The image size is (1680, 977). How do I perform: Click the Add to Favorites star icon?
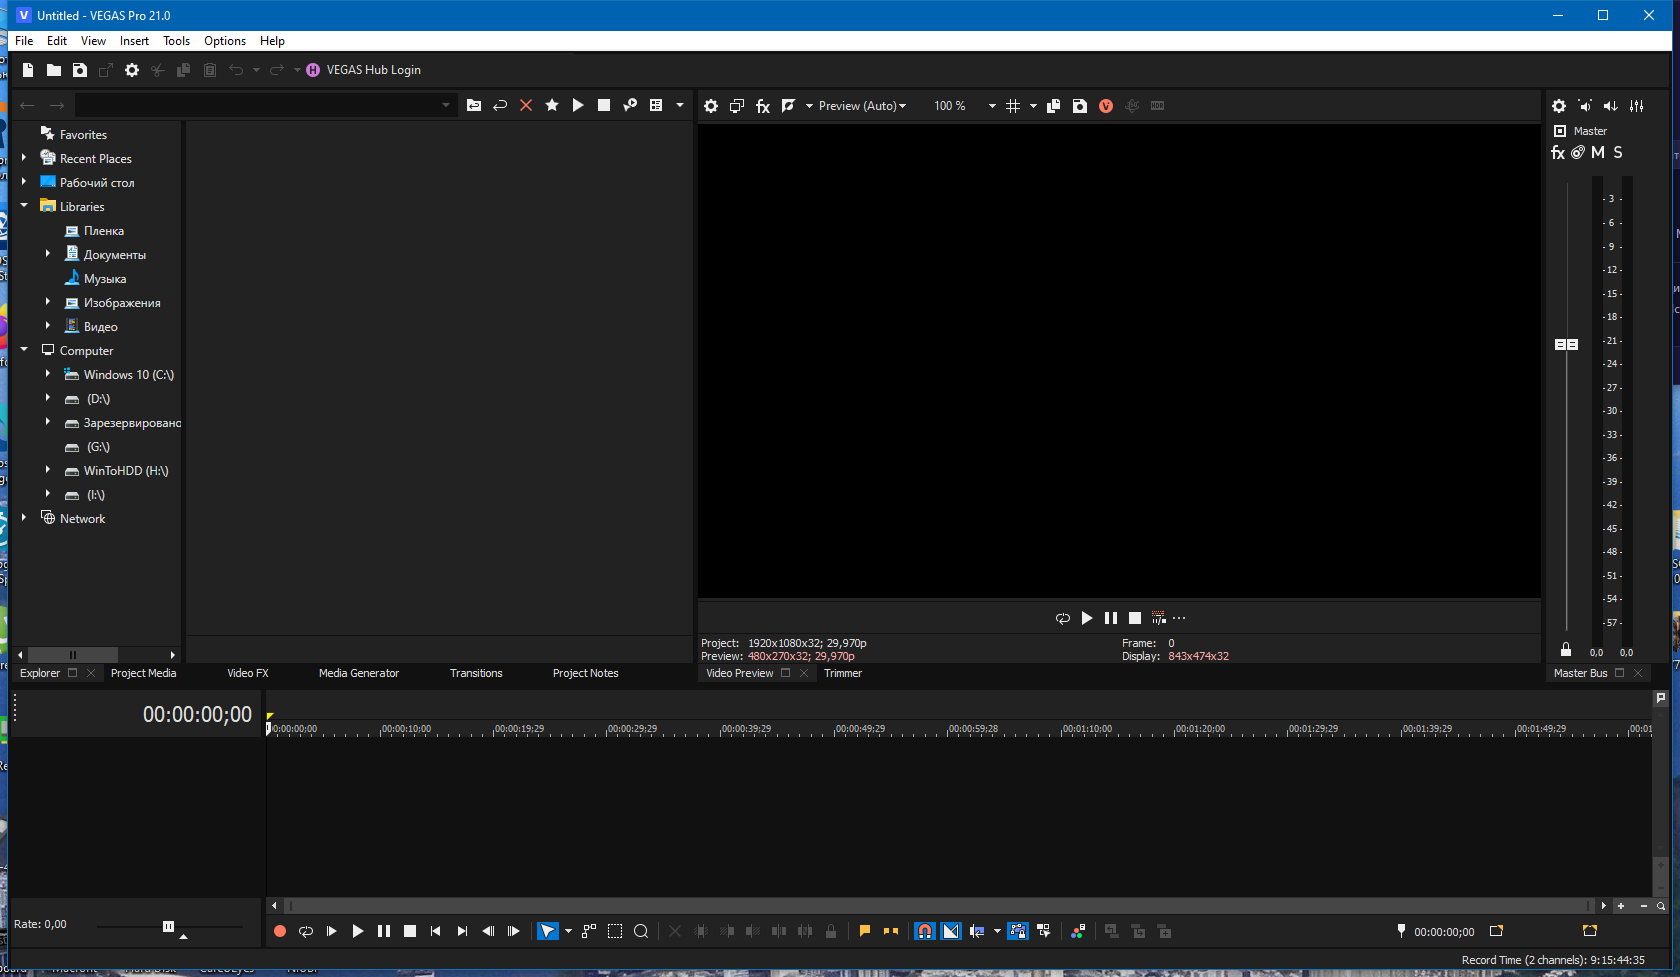point(552,105)
